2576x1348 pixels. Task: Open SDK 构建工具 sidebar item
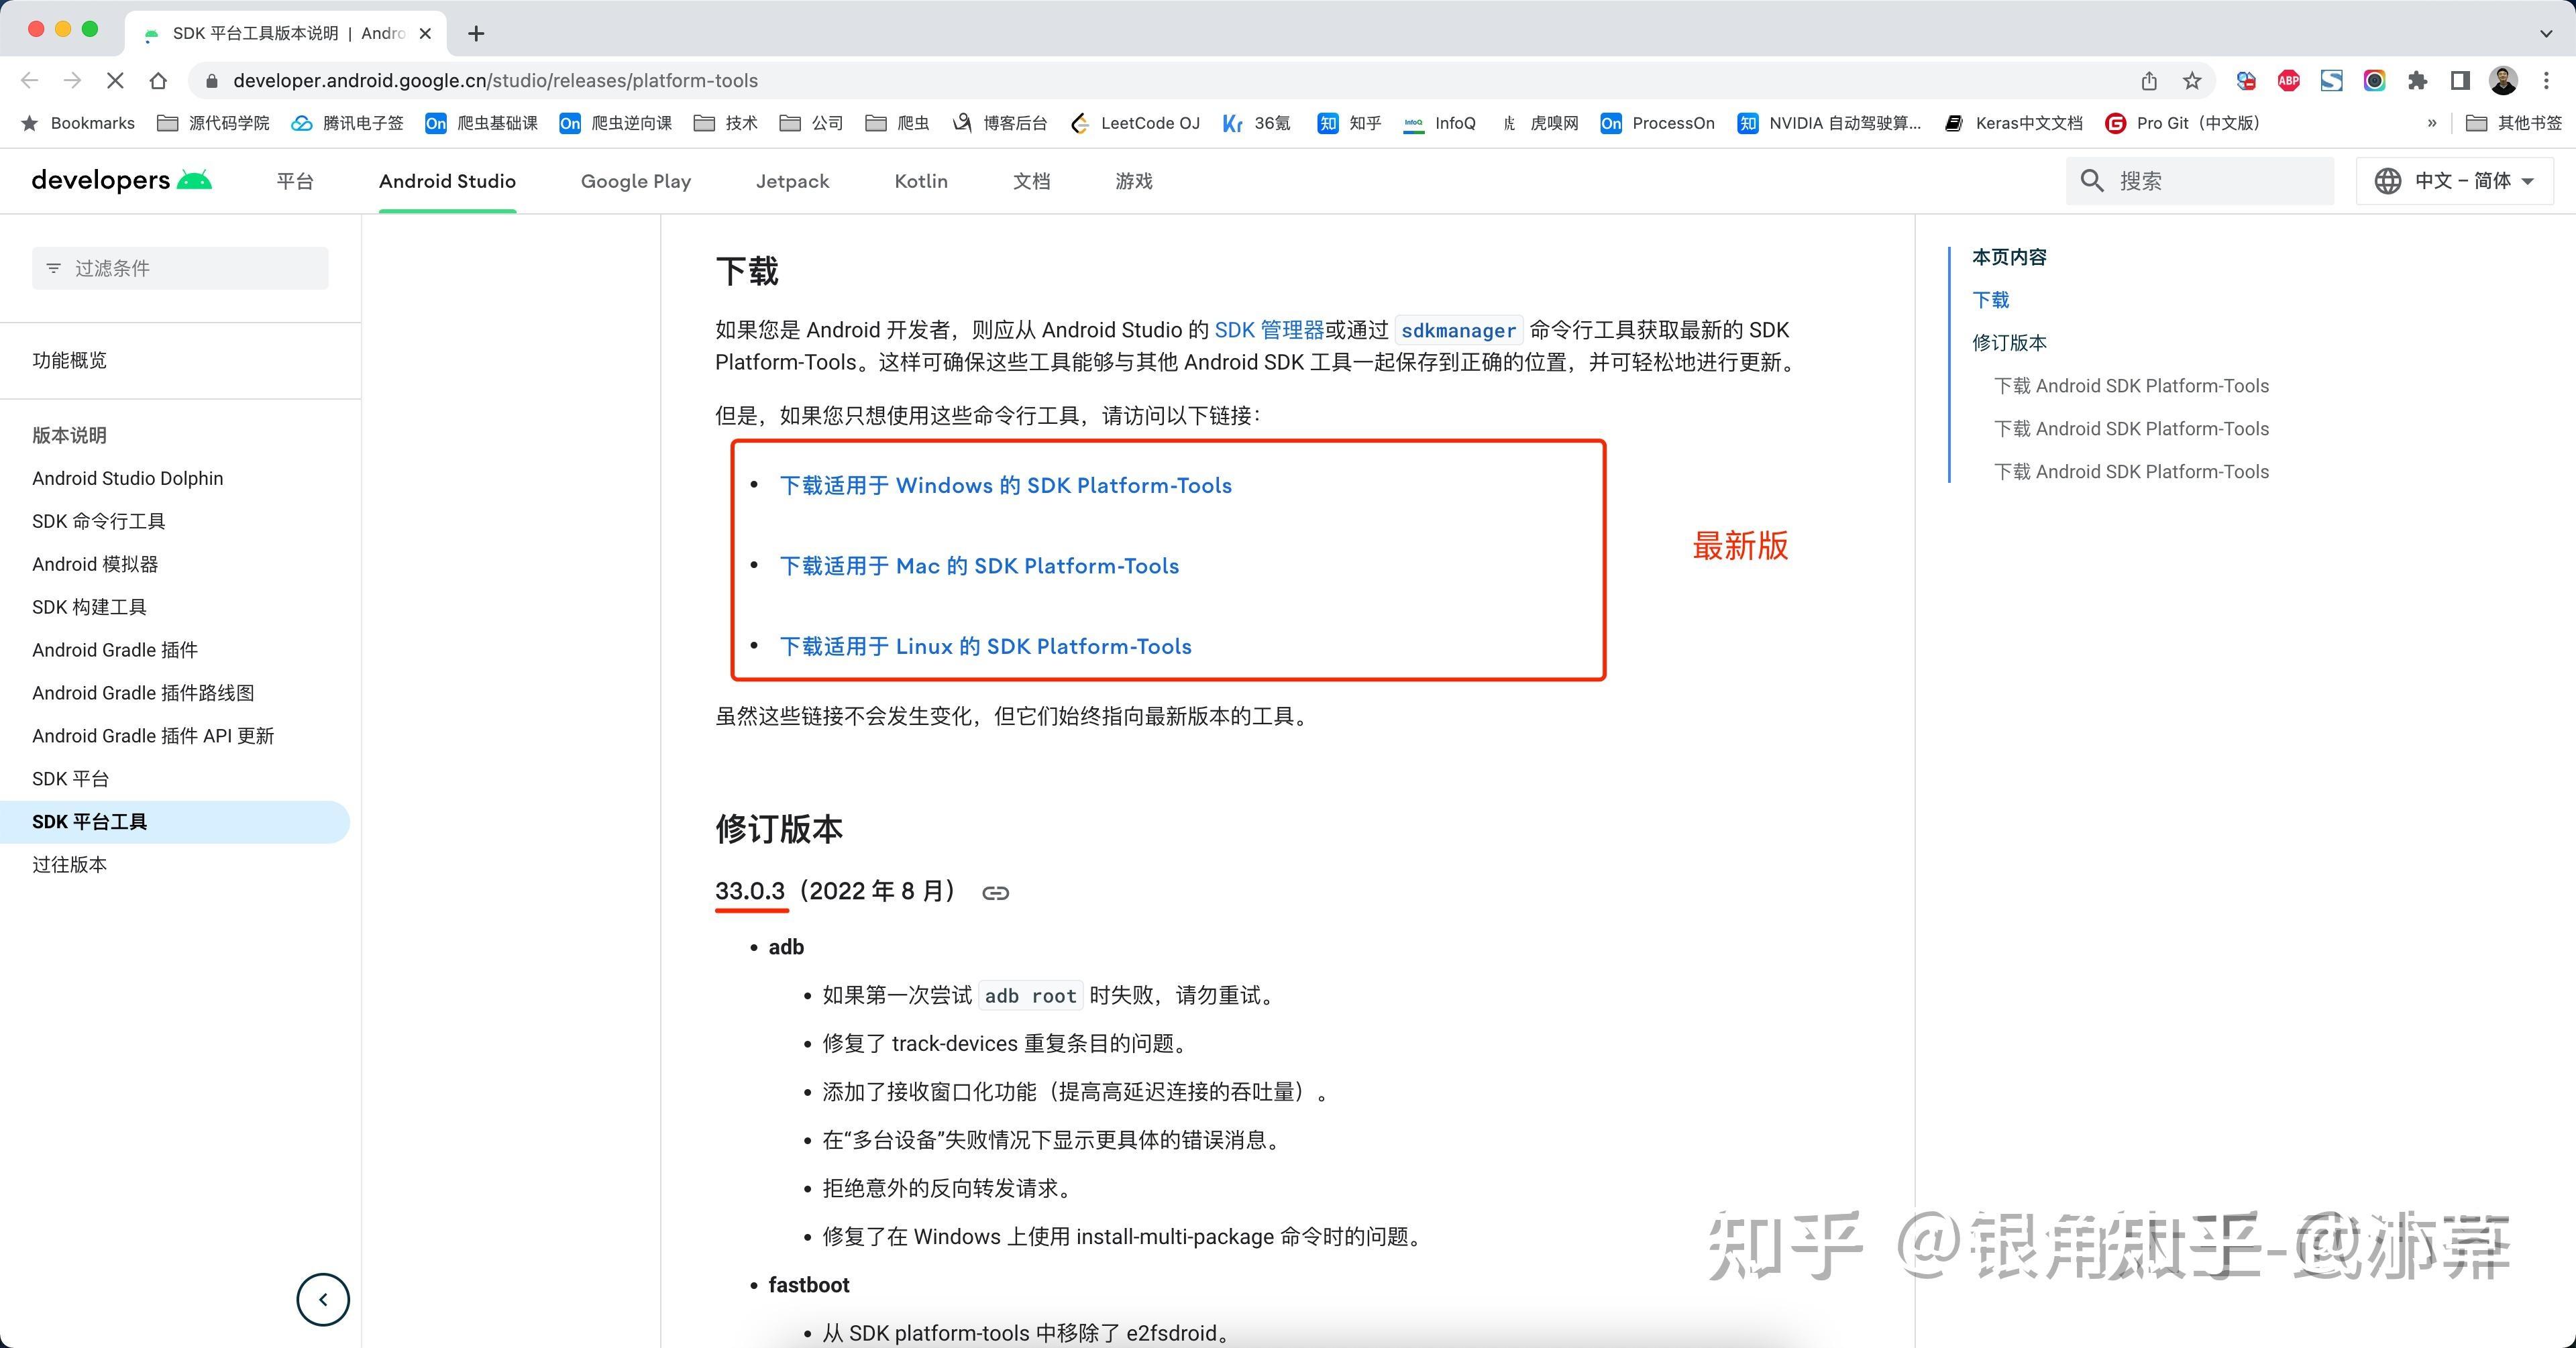click(x=89, y=607)
